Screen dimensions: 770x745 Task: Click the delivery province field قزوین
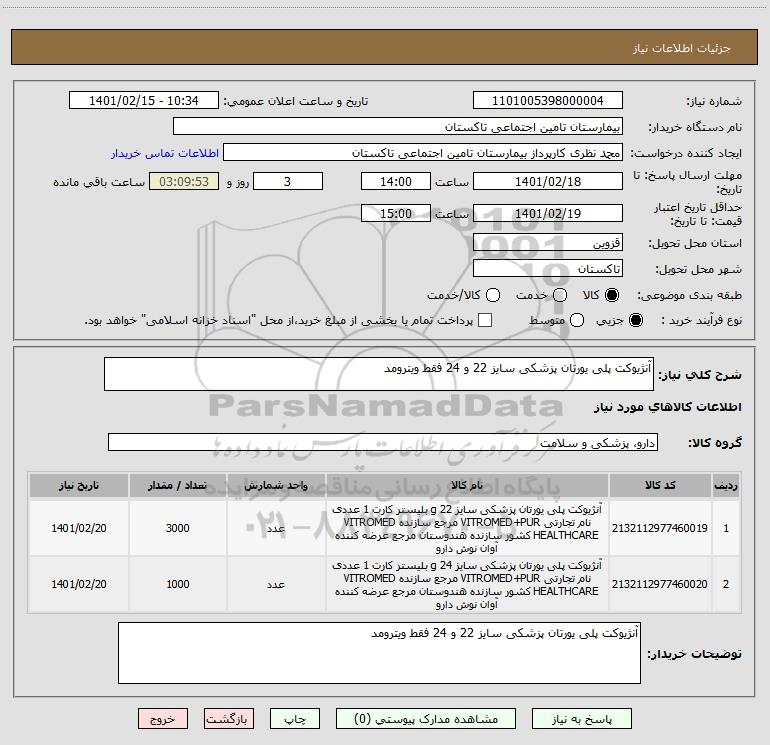(x=548, y=242)
